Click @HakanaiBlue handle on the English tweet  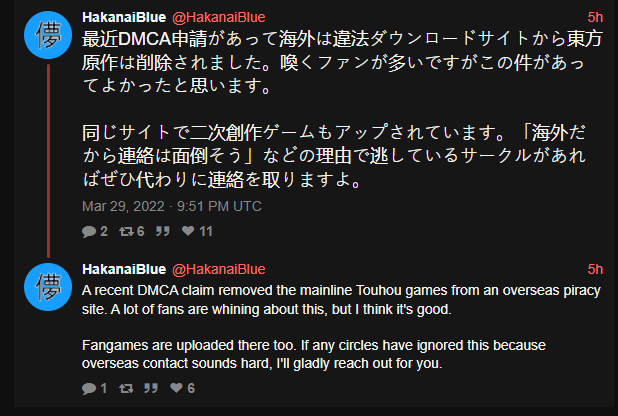[219, 268]
